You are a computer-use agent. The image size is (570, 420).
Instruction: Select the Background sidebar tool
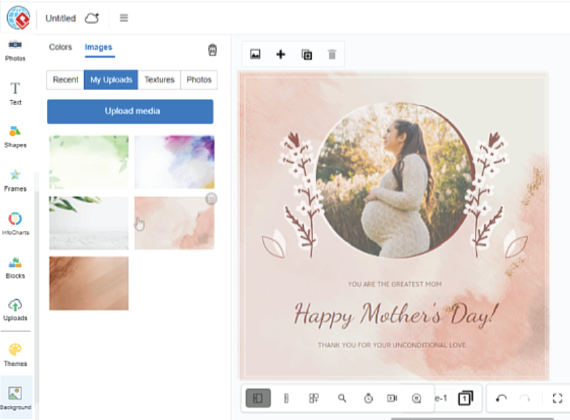click(x=15, y=398)
